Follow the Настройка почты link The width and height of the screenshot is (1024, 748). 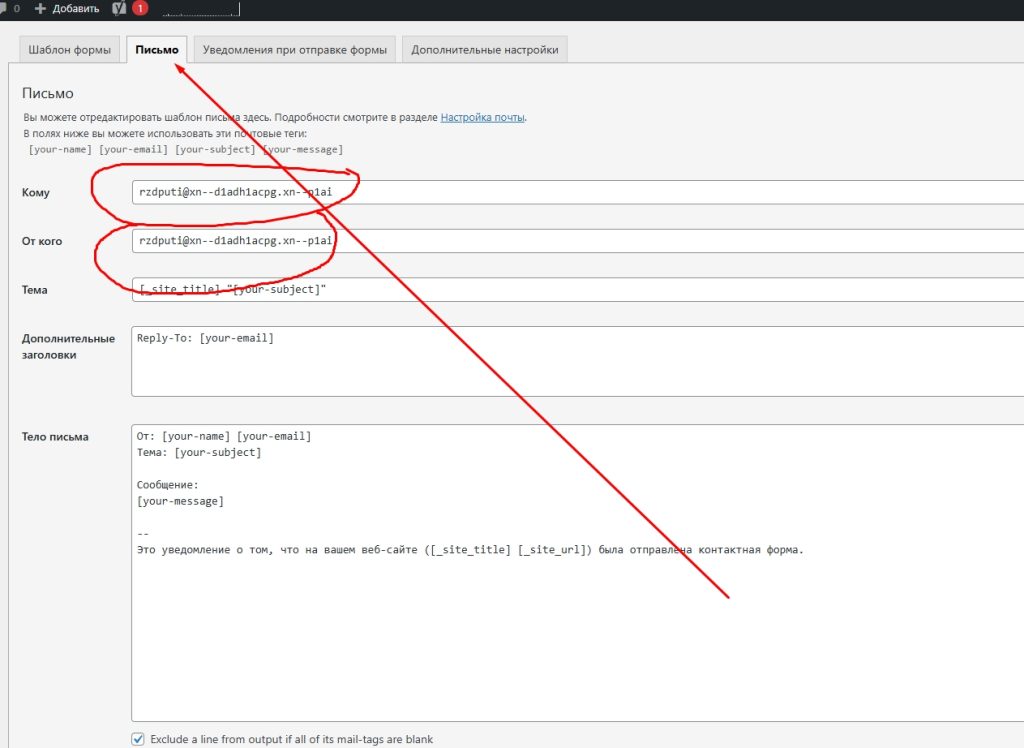pyautogui.click(x=482, y=117)
